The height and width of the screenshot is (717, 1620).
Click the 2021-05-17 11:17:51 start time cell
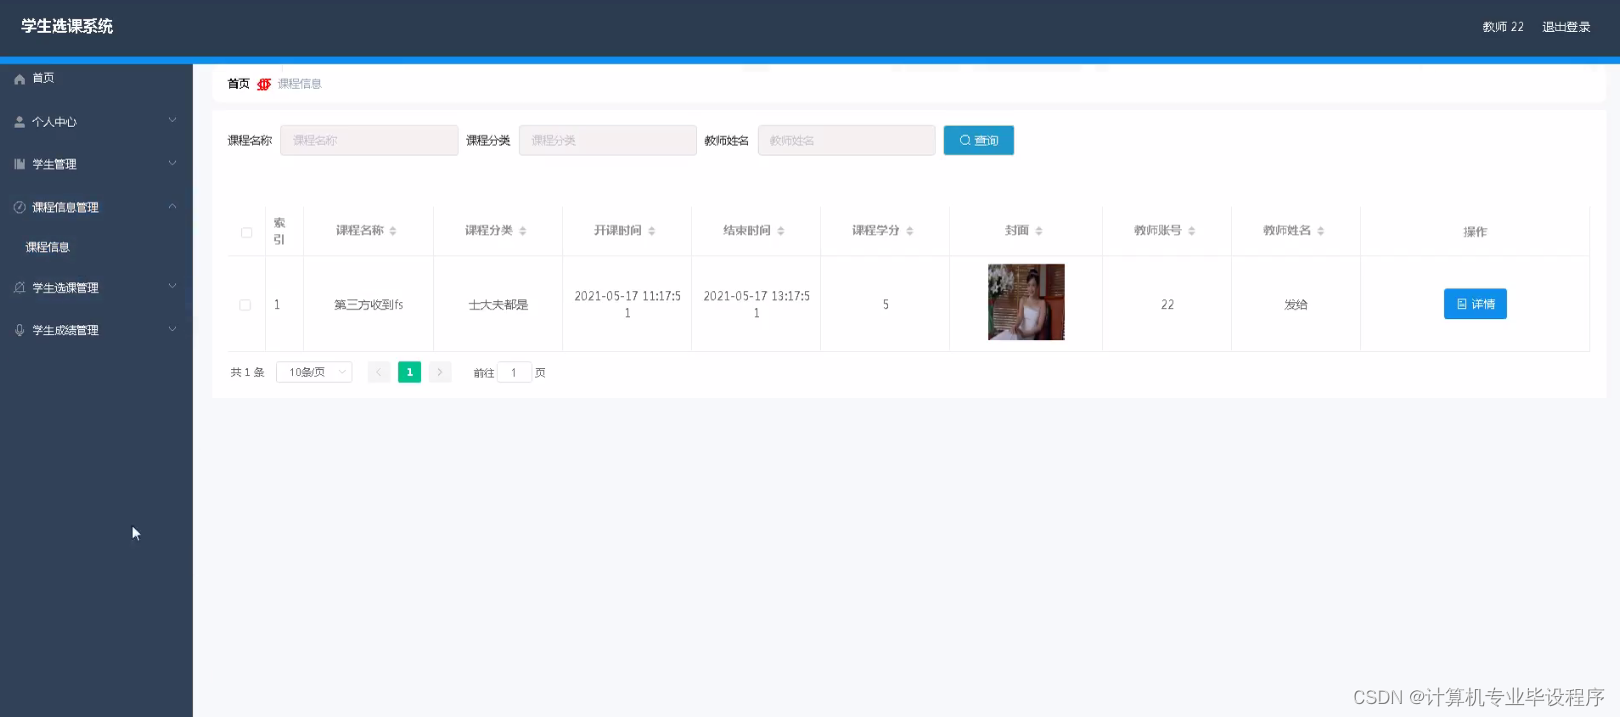pyautogui.click(x=627, y=304)
